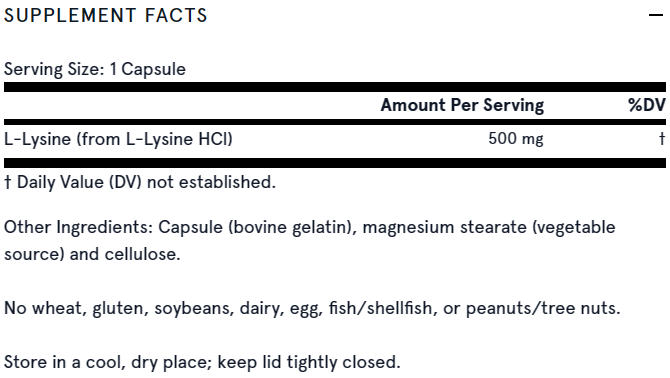Click the peanuts/tree nuts text
This screenshot has height=378, width=670.
(x=543, y=308)
